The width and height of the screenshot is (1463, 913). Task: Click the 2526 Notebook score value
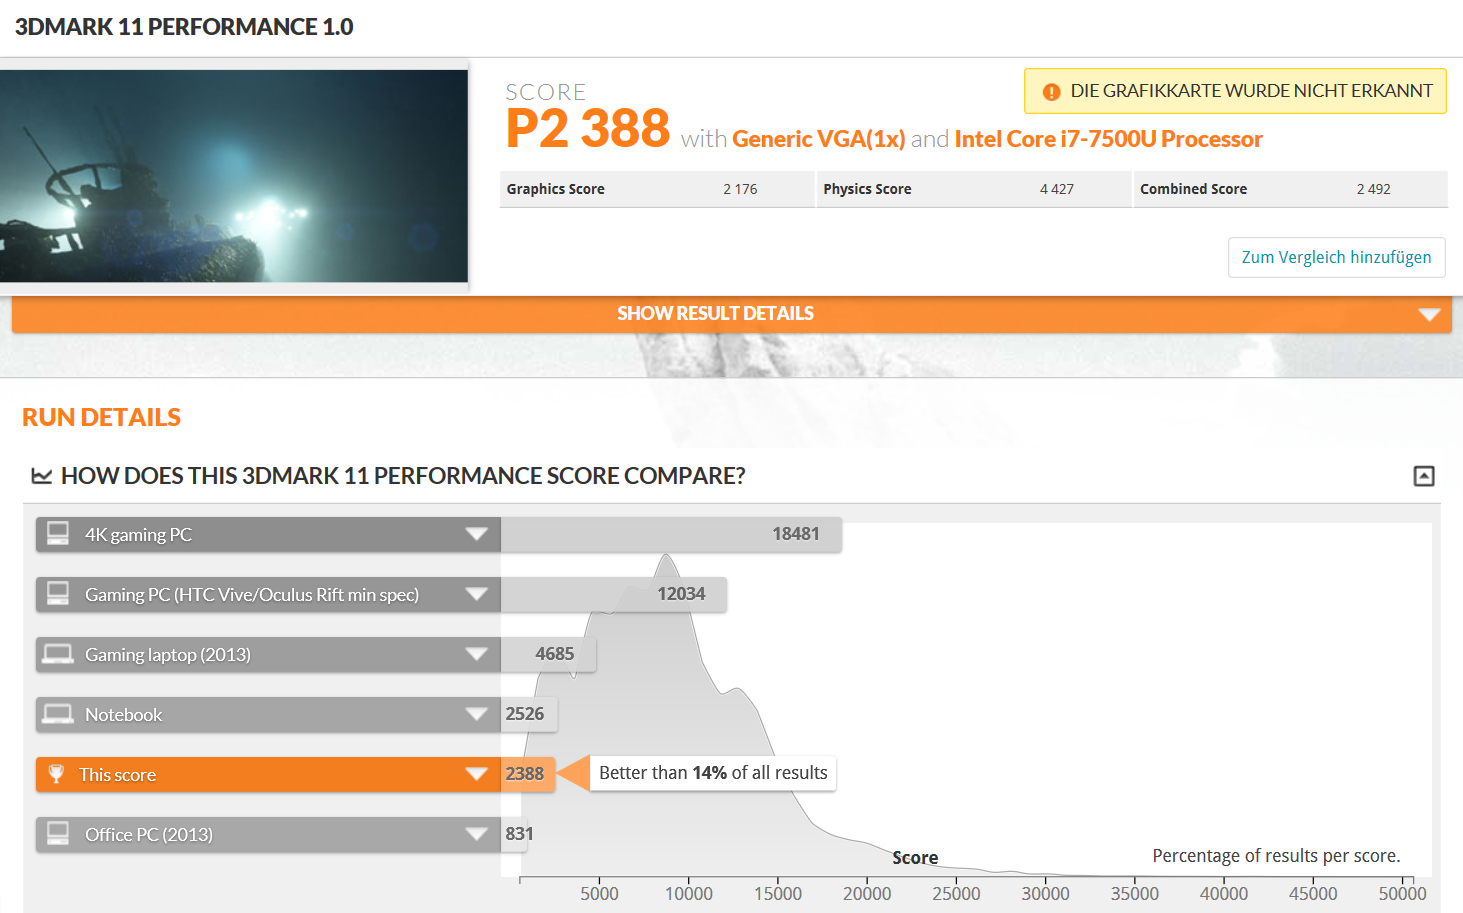(525, 714)
